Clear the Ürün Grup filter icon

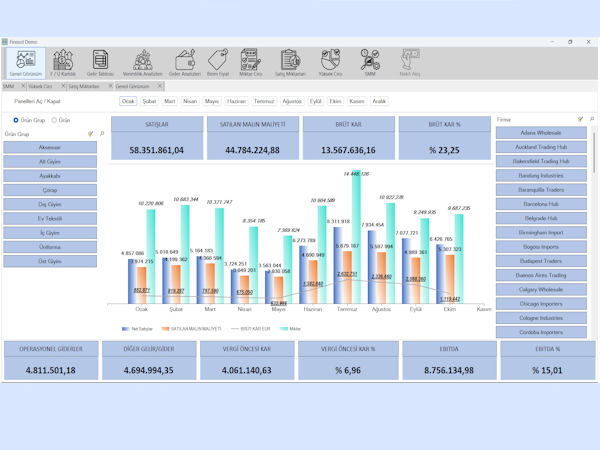(x=91, y=134)
